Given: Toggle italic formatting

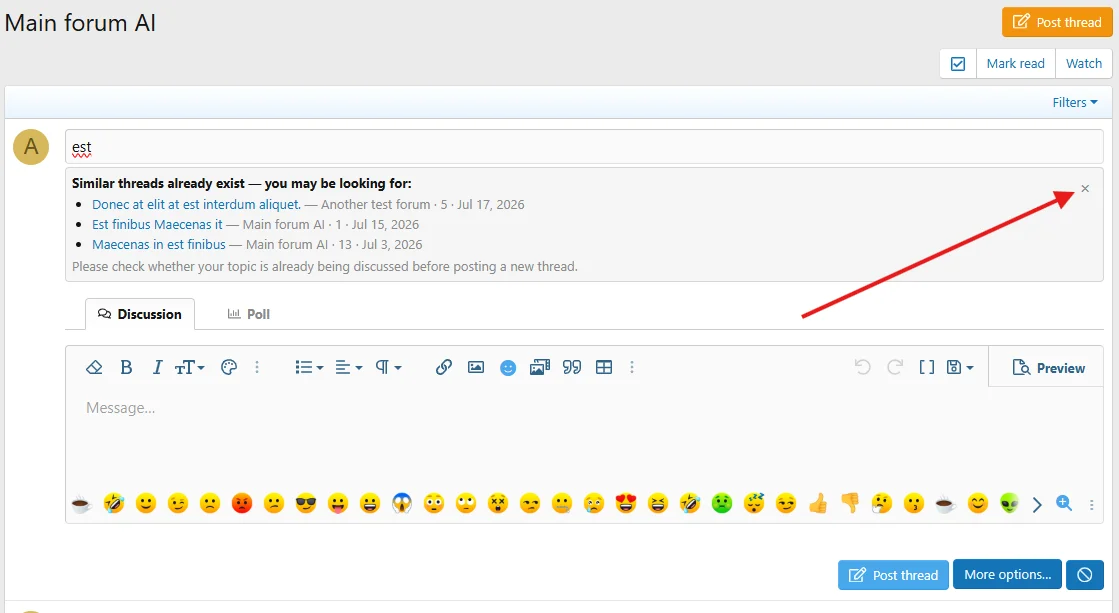Looking at the screenshot, I should (x=157, y=368).
